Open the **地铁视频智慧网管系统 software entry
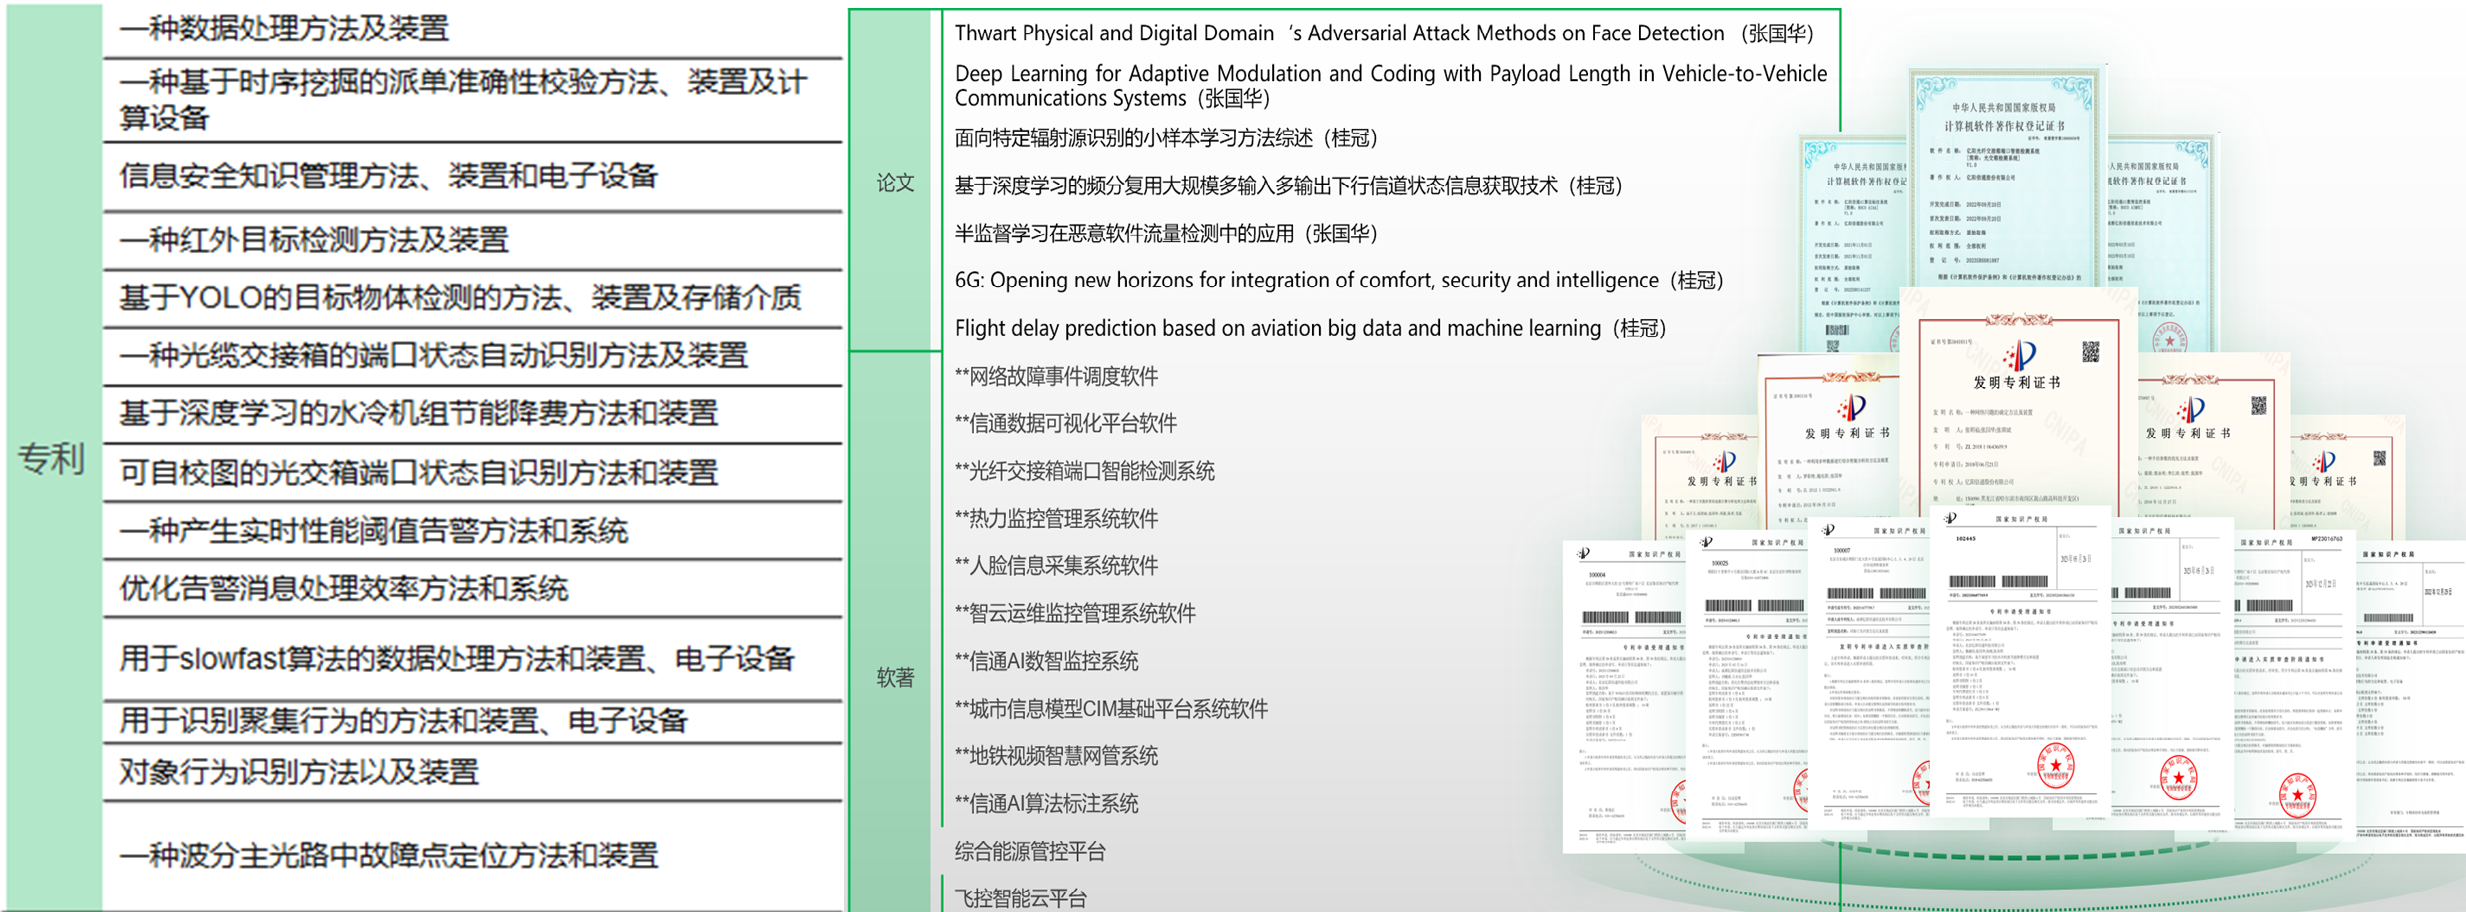Screen dimensions: 2466x912 (1056, 756)
